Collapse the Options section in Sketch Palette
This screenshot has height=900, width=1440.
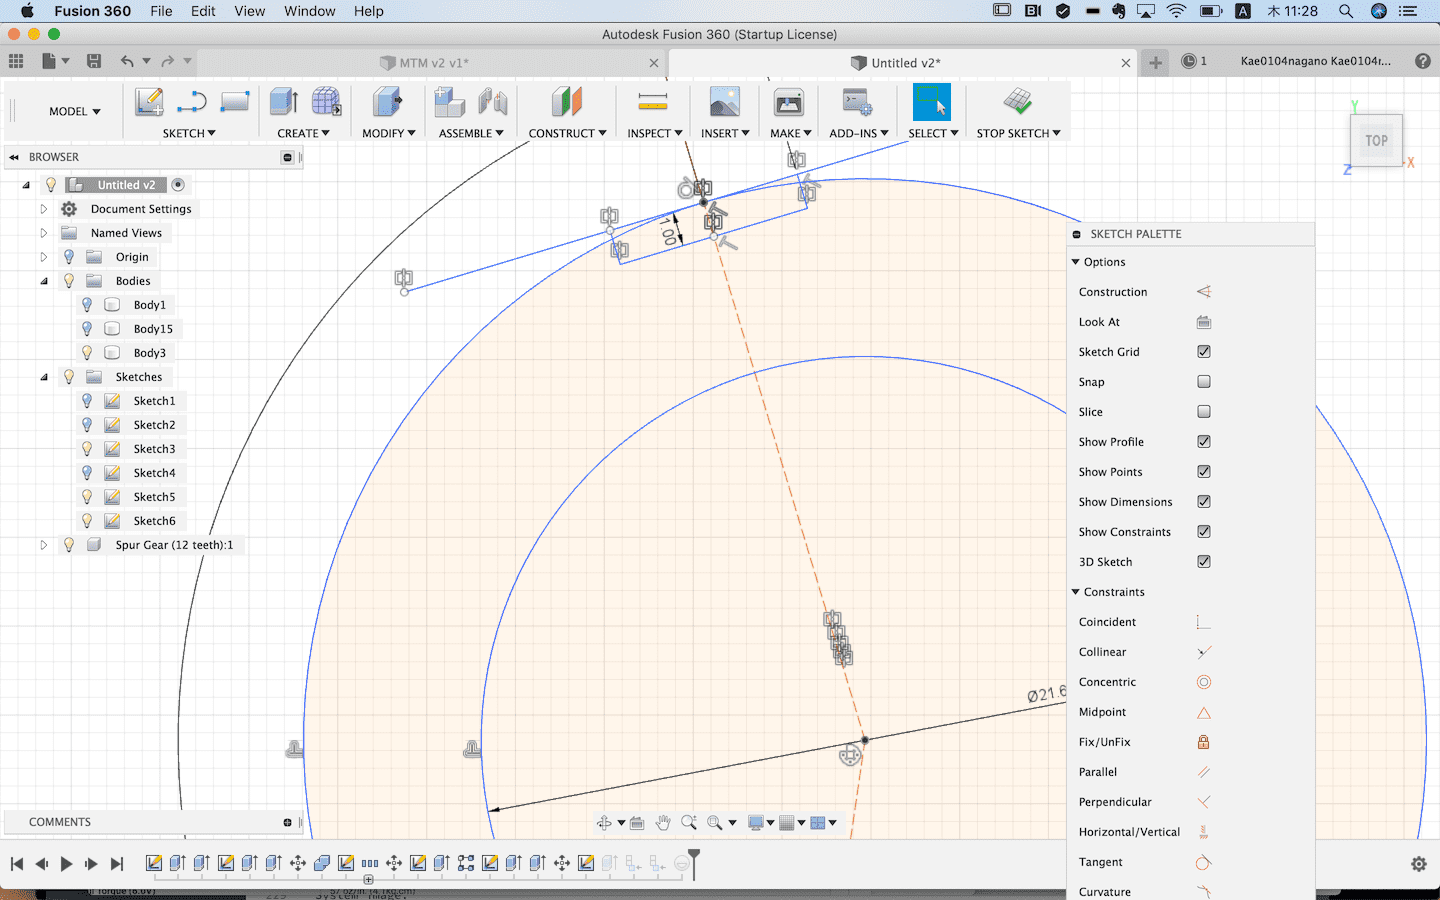[x=1076, y=262]
